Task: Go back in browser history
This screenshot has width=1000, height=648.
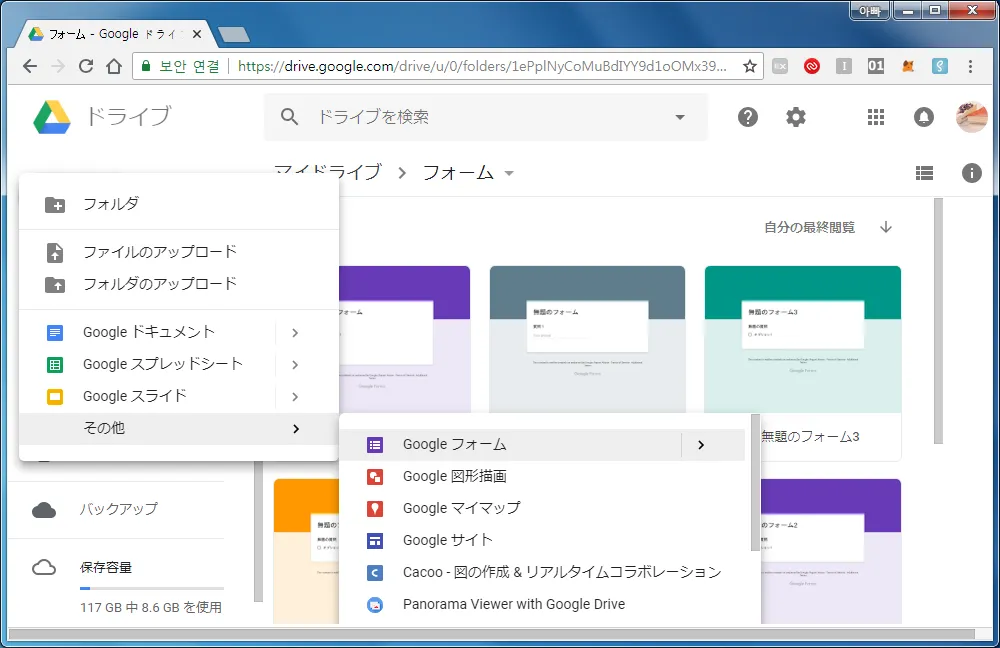Action: pos(29,66)
